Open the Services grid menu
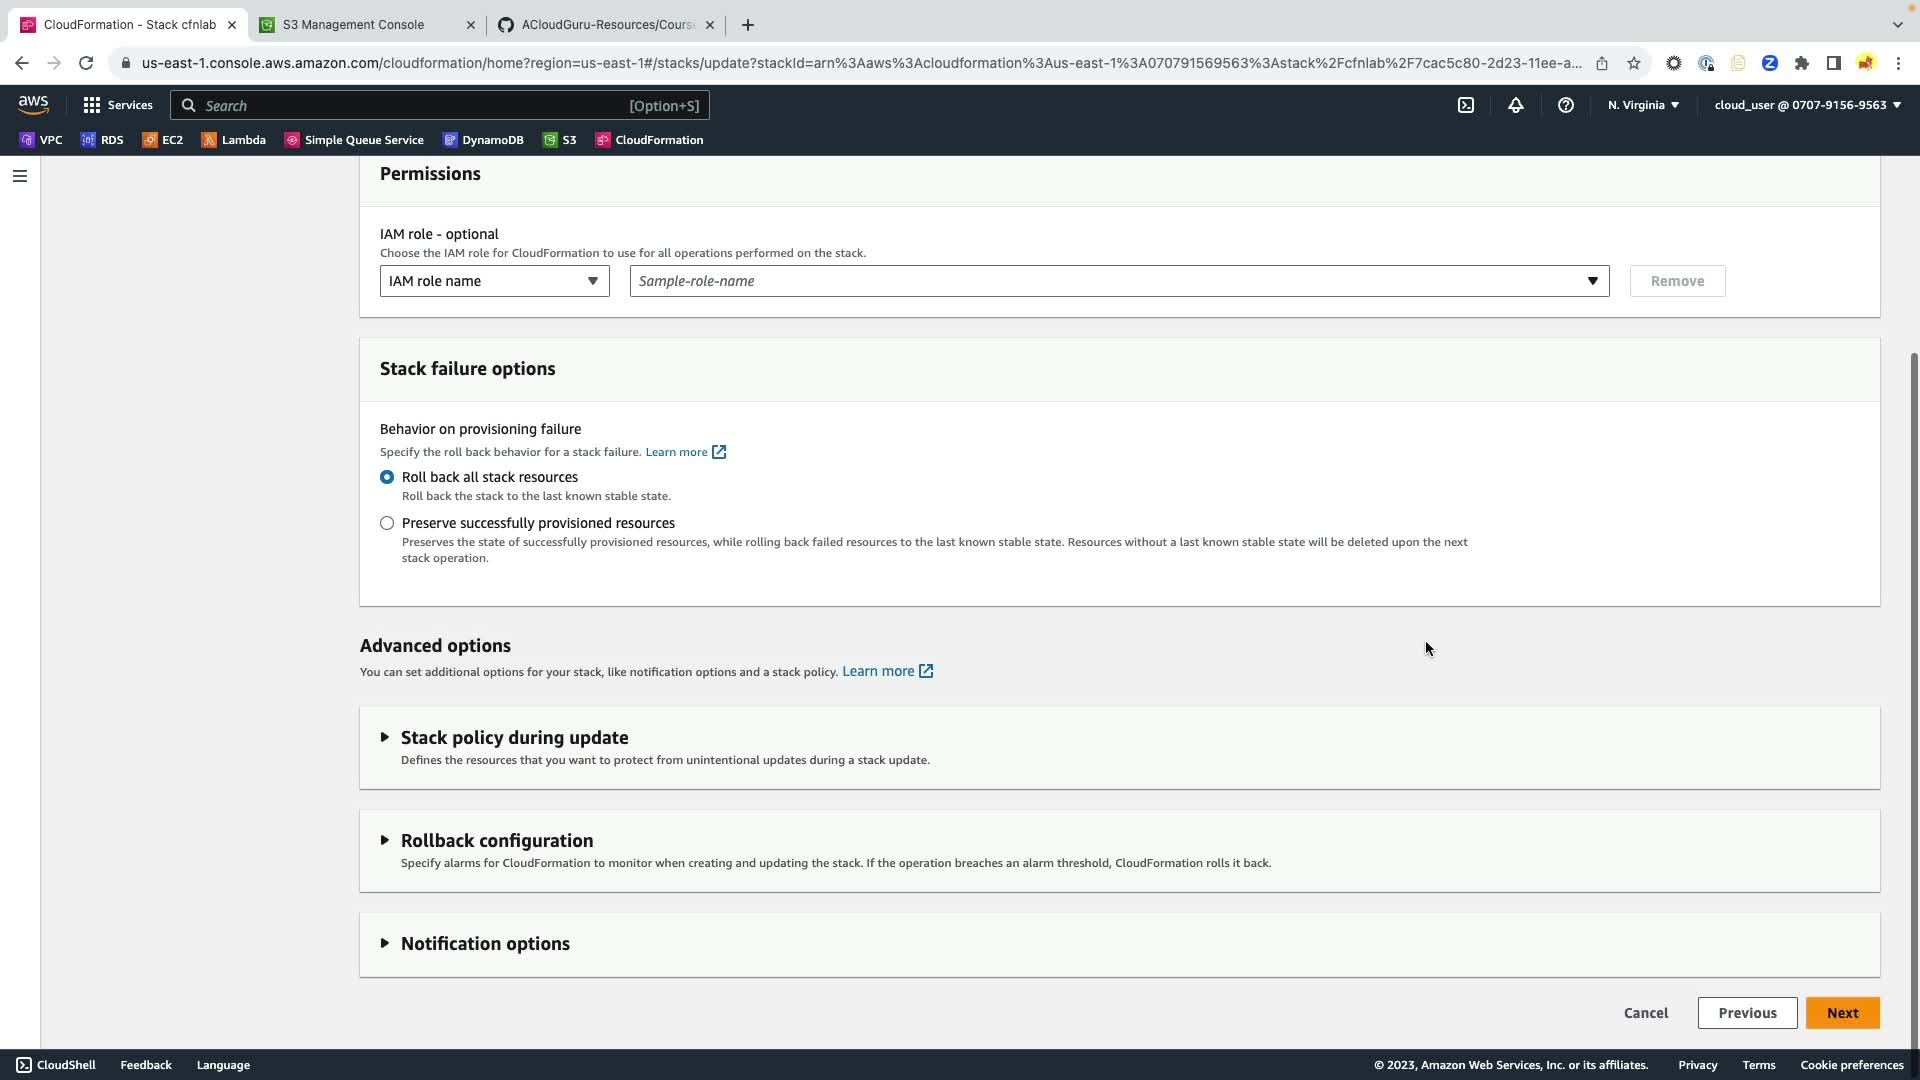The image size is (1920, 1080). pyautogui.click(x=117, y=105)
